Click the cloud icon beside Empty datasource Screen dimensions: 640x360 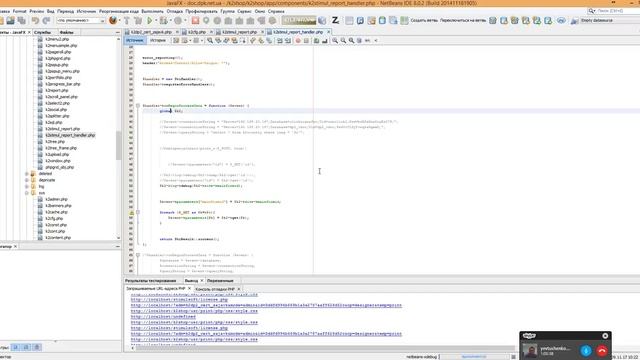561,20
